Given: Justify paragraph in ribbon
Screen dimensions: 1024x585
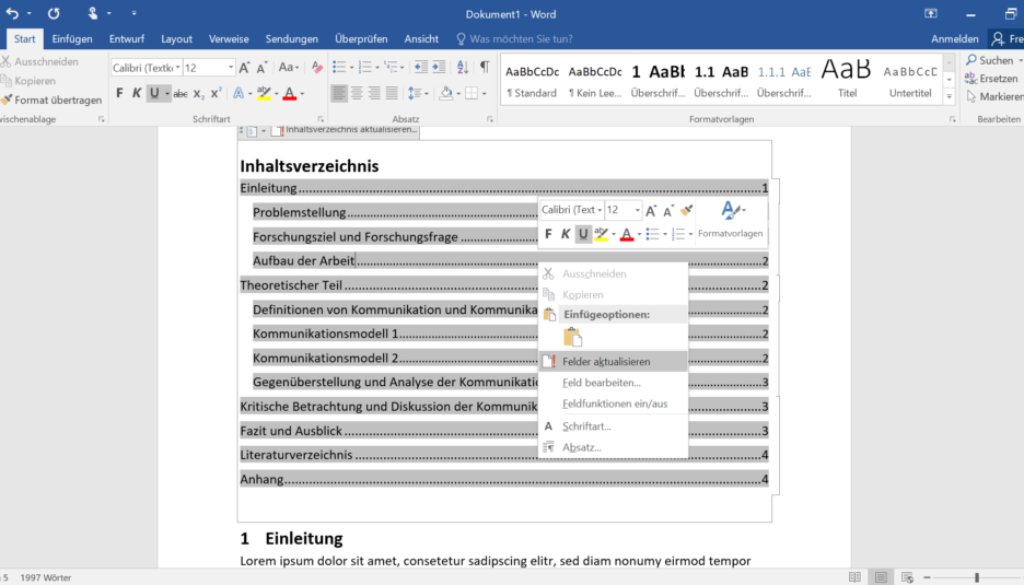Looking at the screenshot, I should pos(392,93).
